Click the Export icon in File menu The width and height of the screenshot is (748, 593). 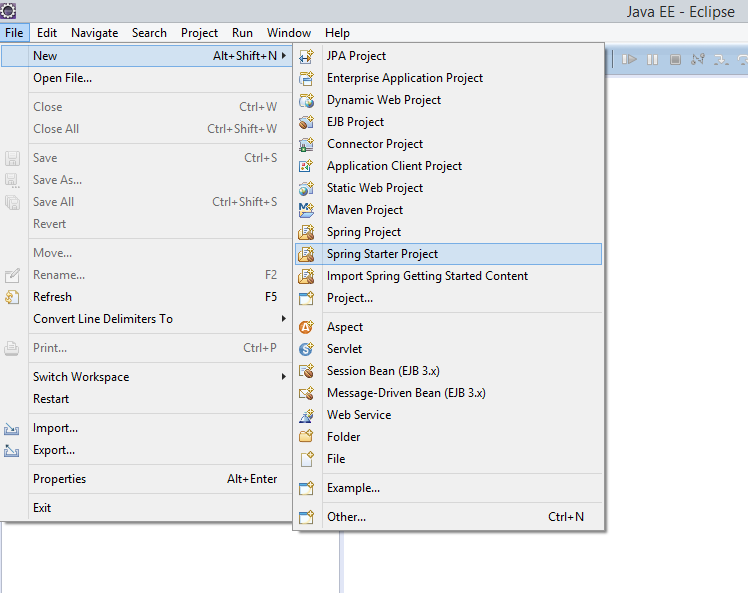(x=11, y=450)
